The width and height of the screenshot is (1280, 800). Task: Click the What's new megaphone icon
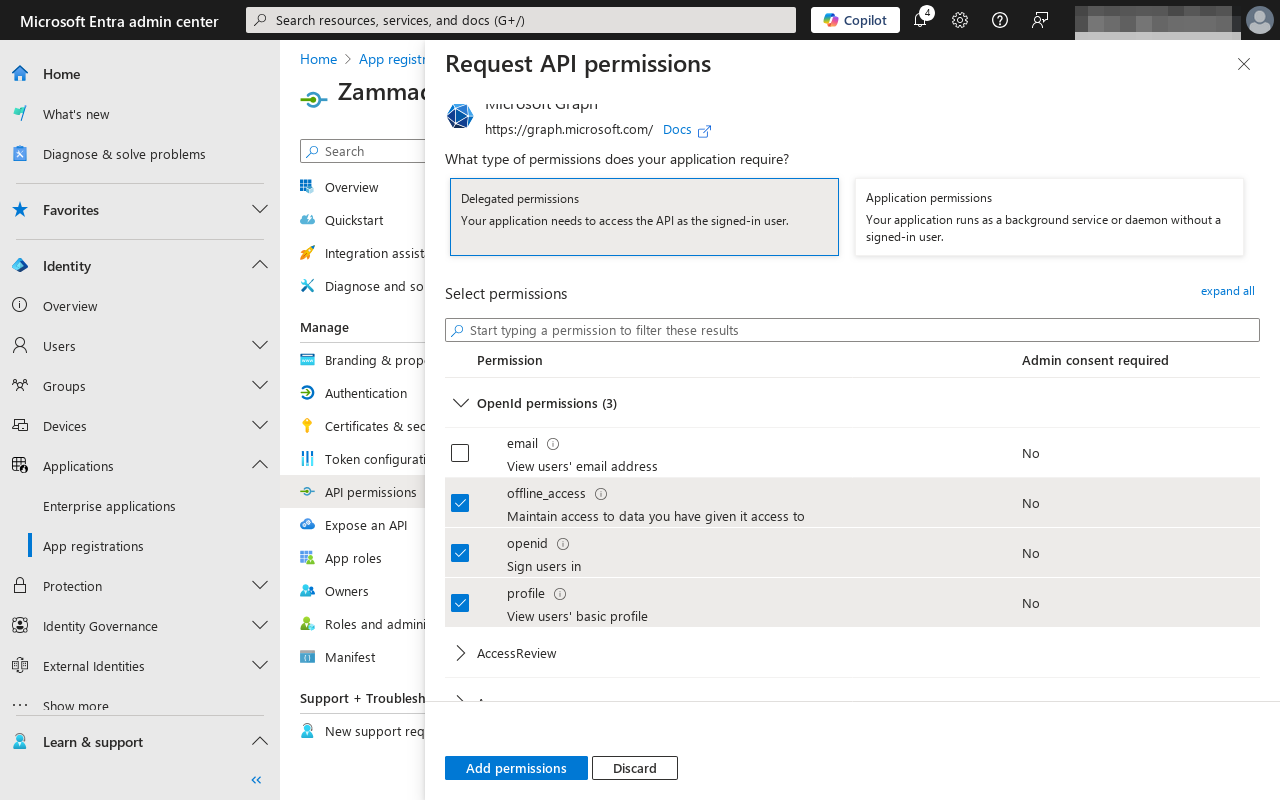20,114
